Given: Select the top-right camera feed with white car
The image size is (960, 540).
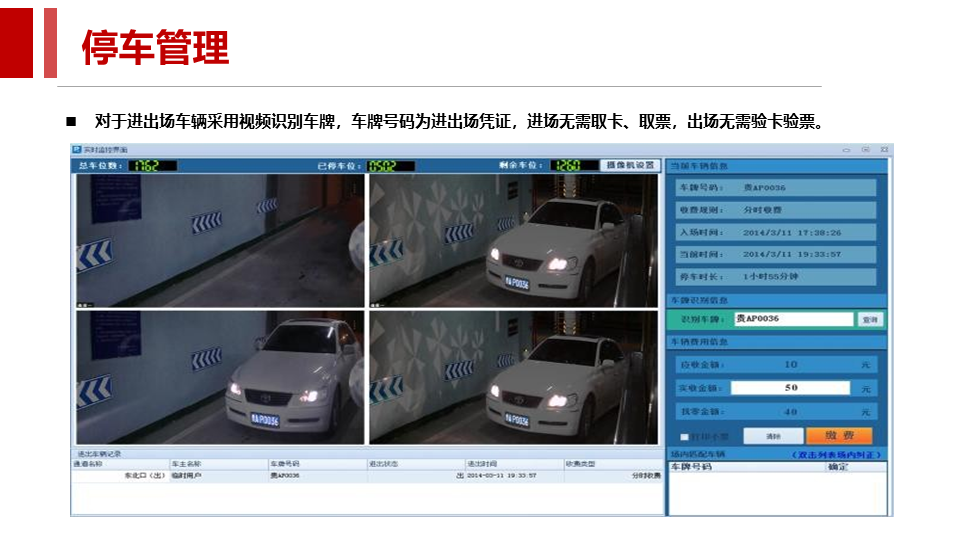Looking at the screenshot, I should point(514,241).
